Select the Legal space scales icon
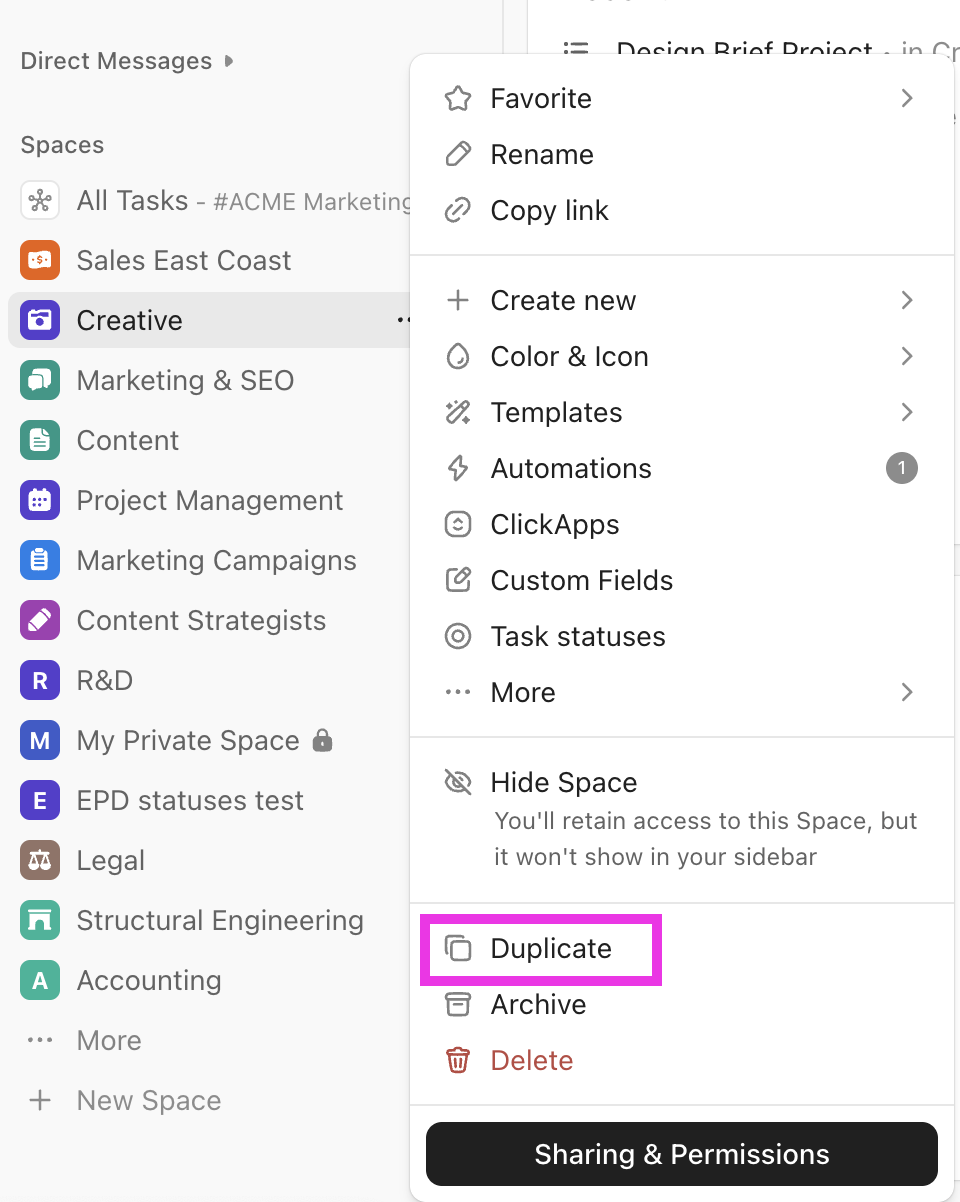The height and width of the screenshot is (1202, 960). (39, 860)
